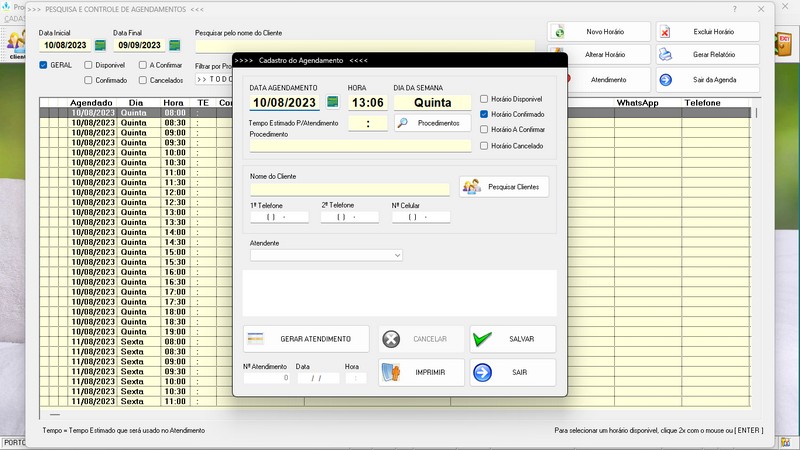Click printer icon on Gerar Relatório
Viewport: 800px width, 450px height.
tap(665, 54)
